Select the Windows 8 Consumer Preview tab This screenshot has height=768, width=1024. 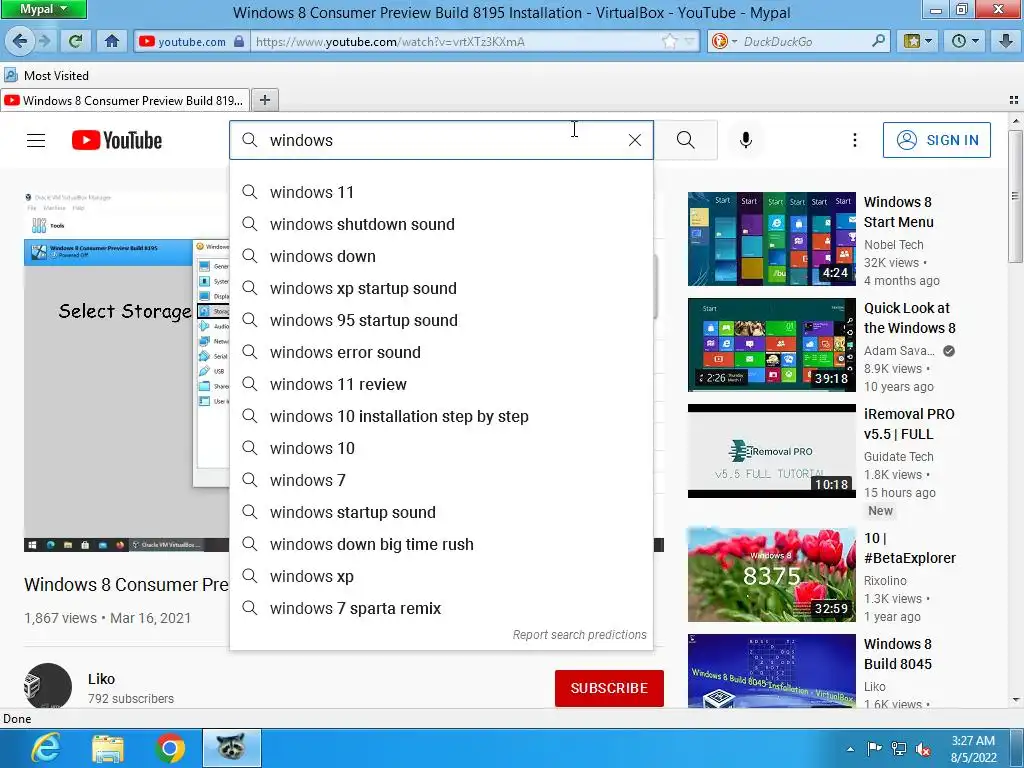125,101
